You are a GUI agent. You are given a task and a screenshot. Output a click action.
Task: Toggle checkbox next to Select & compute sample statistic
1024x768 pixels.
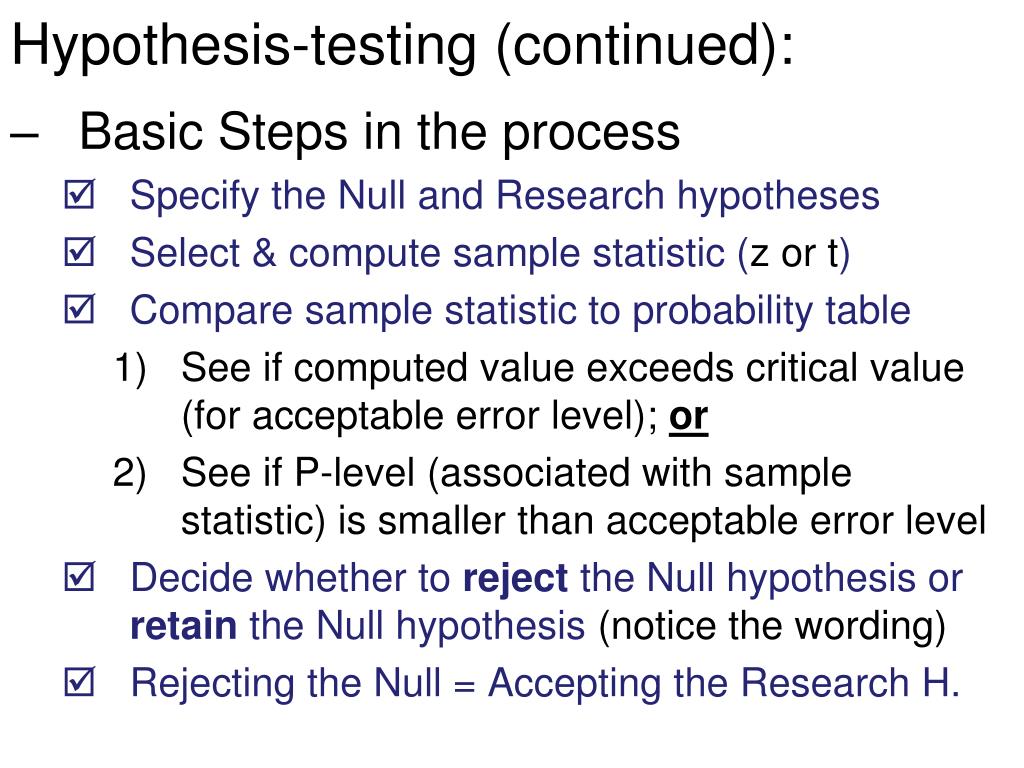80,252
